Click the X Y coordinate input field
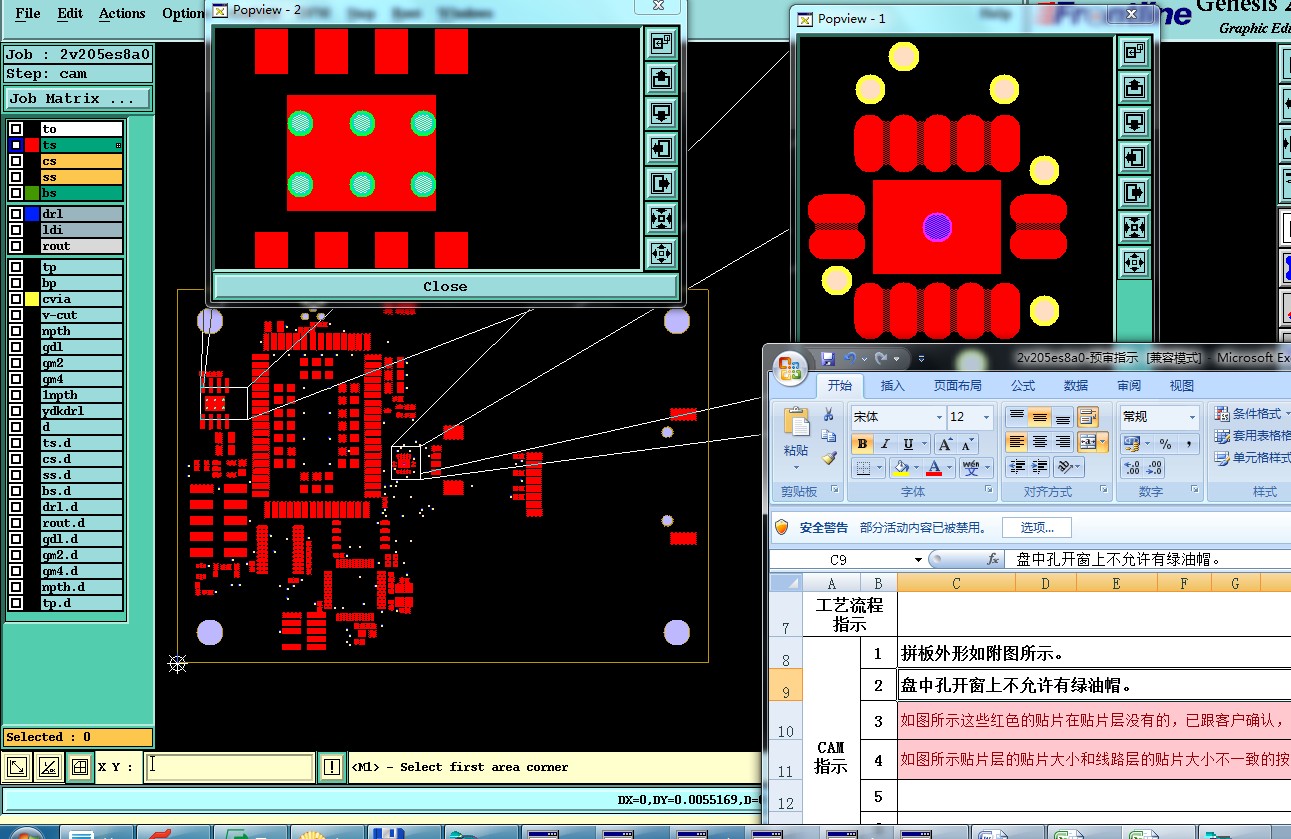The image size is (1291, 839). 229,767
